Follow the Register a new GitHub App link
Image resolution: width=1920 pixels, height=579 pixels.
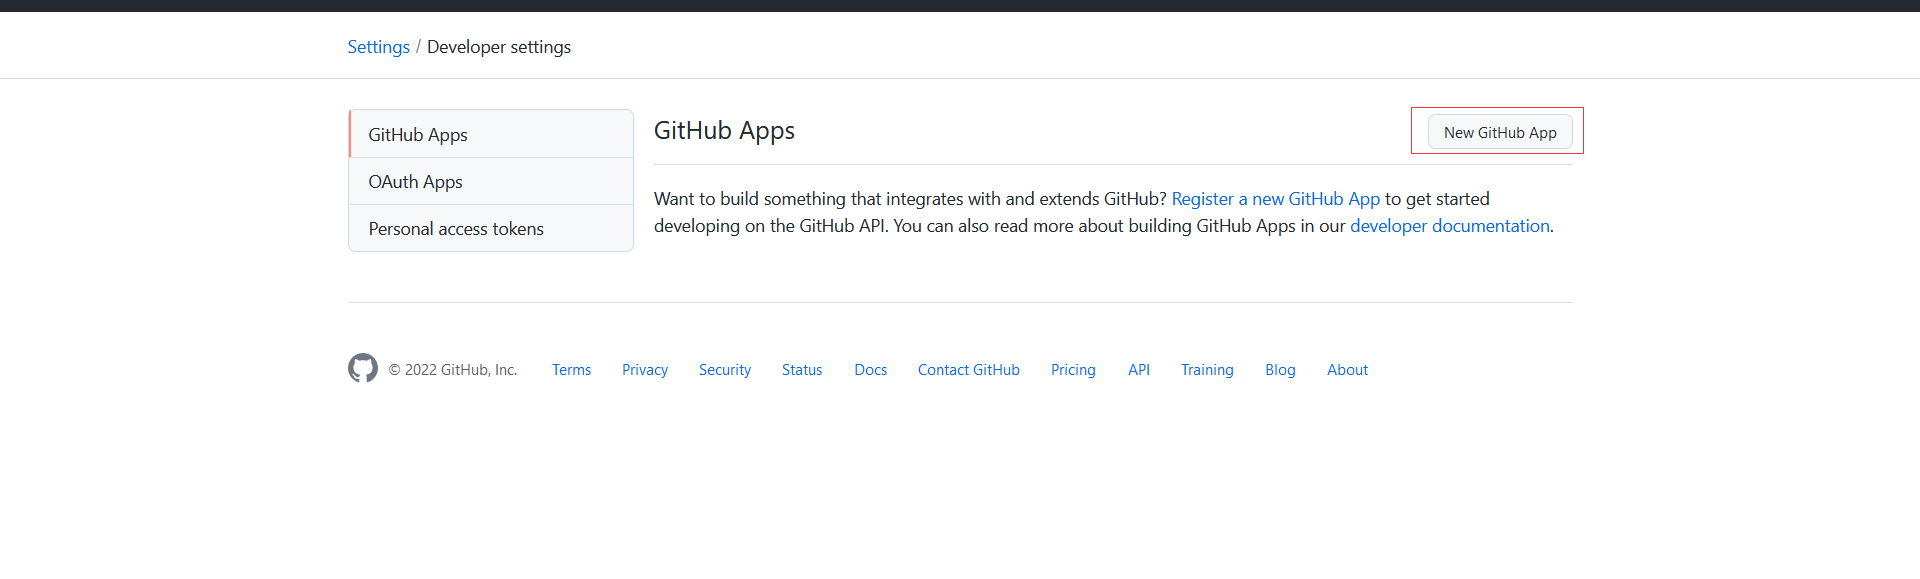1275,199
